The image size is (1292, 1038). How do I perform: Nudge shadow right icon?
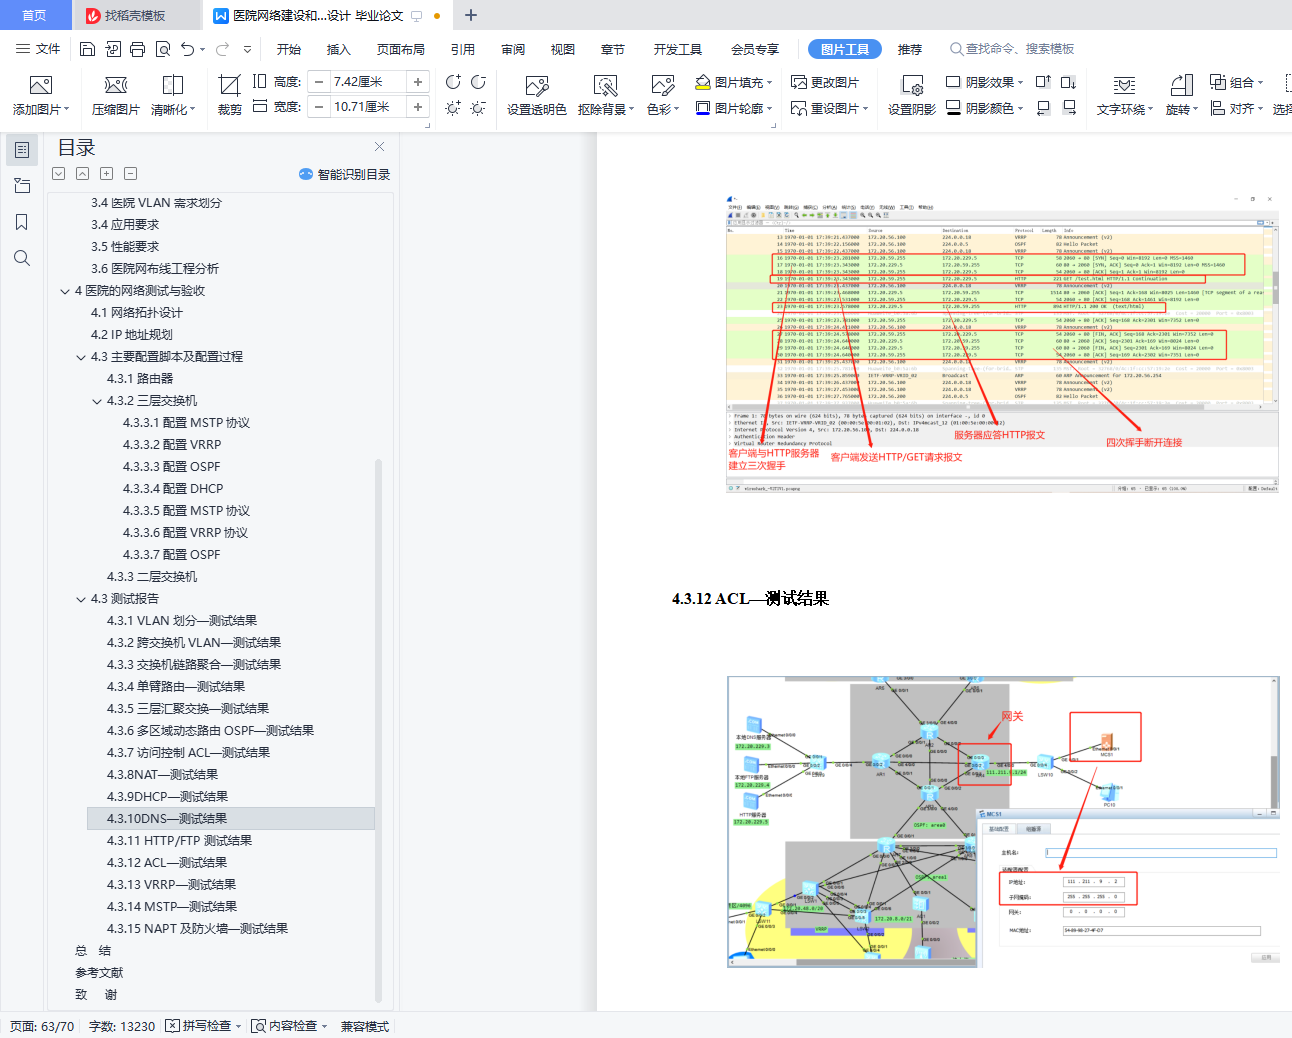point(1069,107)
